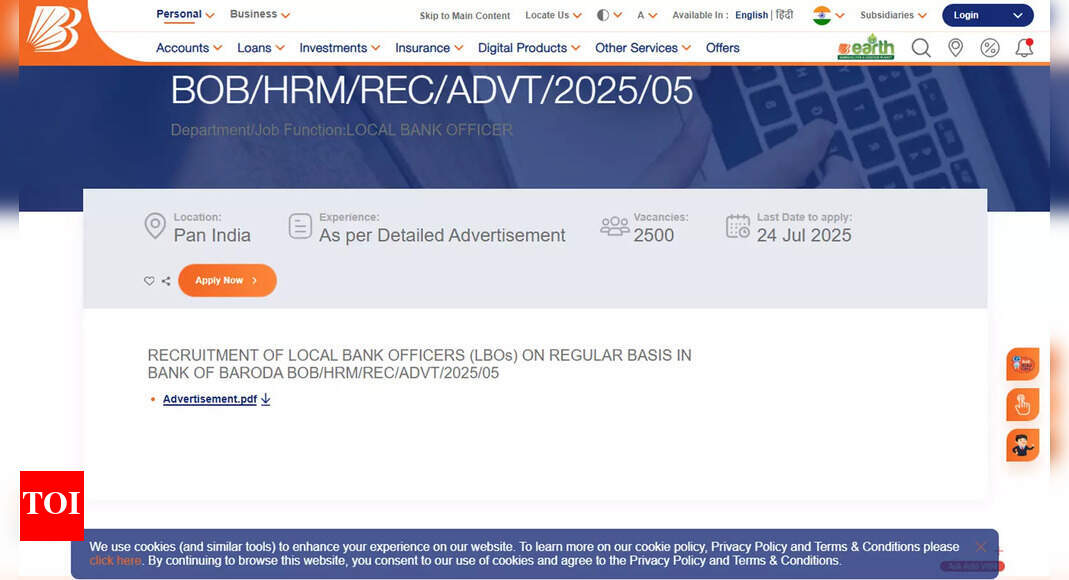Image resolution: width=1069 pixels, height=580 pixels.
Task: Open the tap-hand floating side button
Action: pos(1023,405)
